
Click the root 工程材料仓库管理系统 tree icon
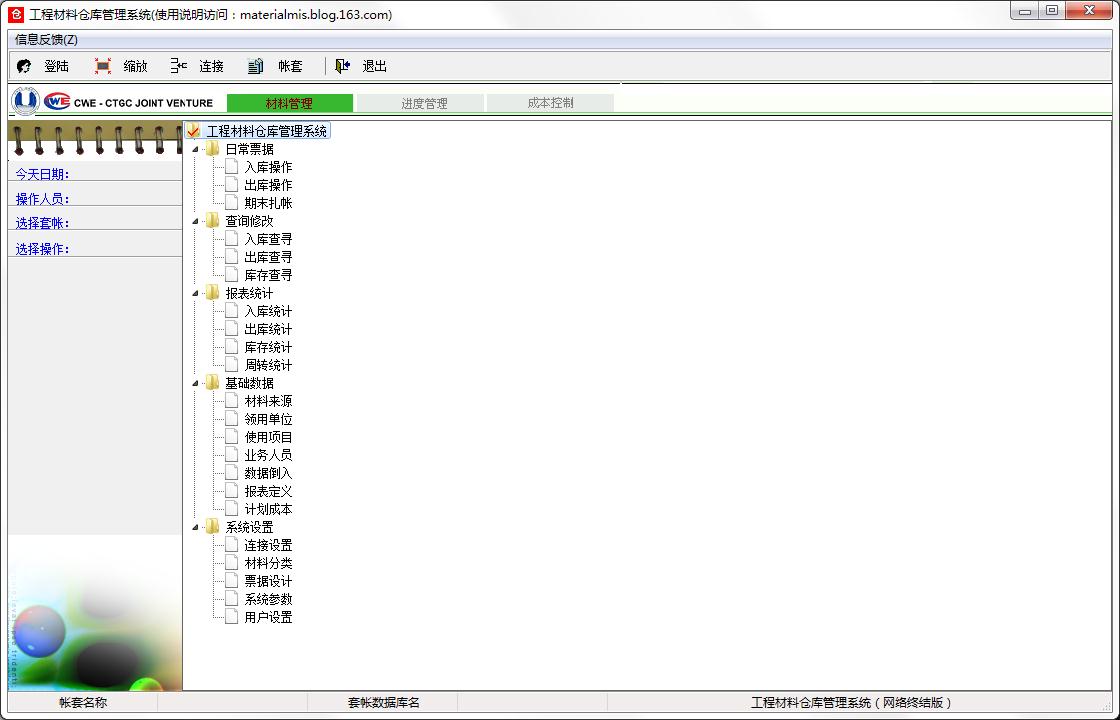[x=193, y=131]
